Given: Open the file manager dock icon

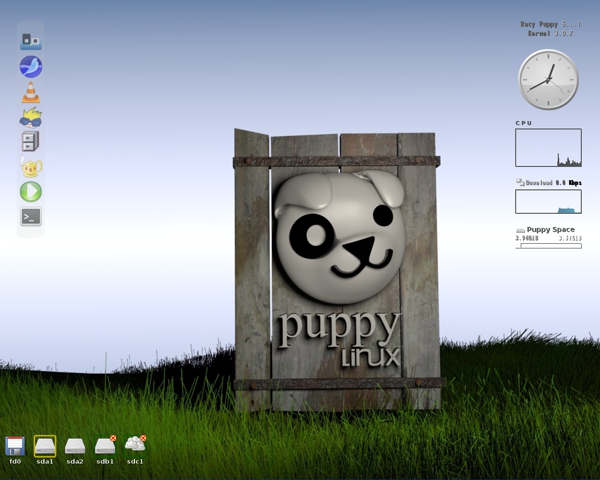Looking at the screenshot, I should [31, 41].
